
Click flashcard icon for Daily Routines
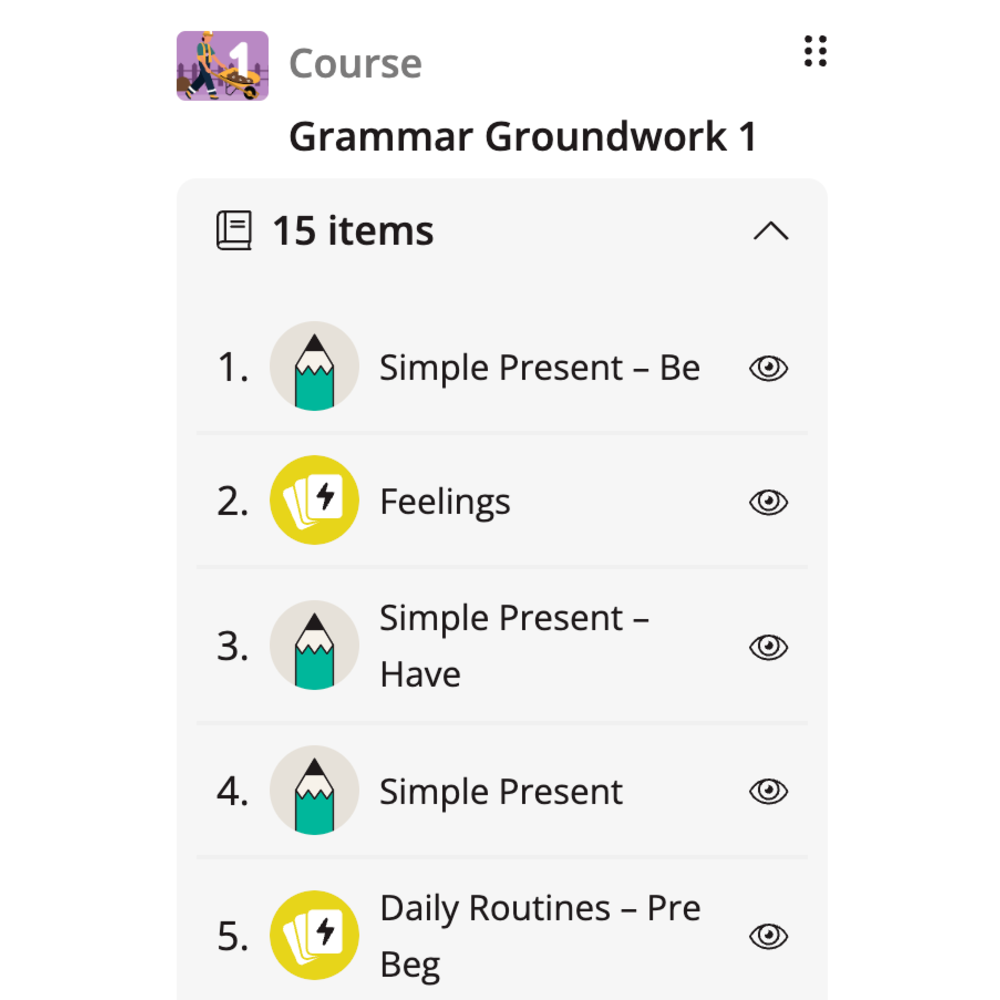(x=314, y=935)
